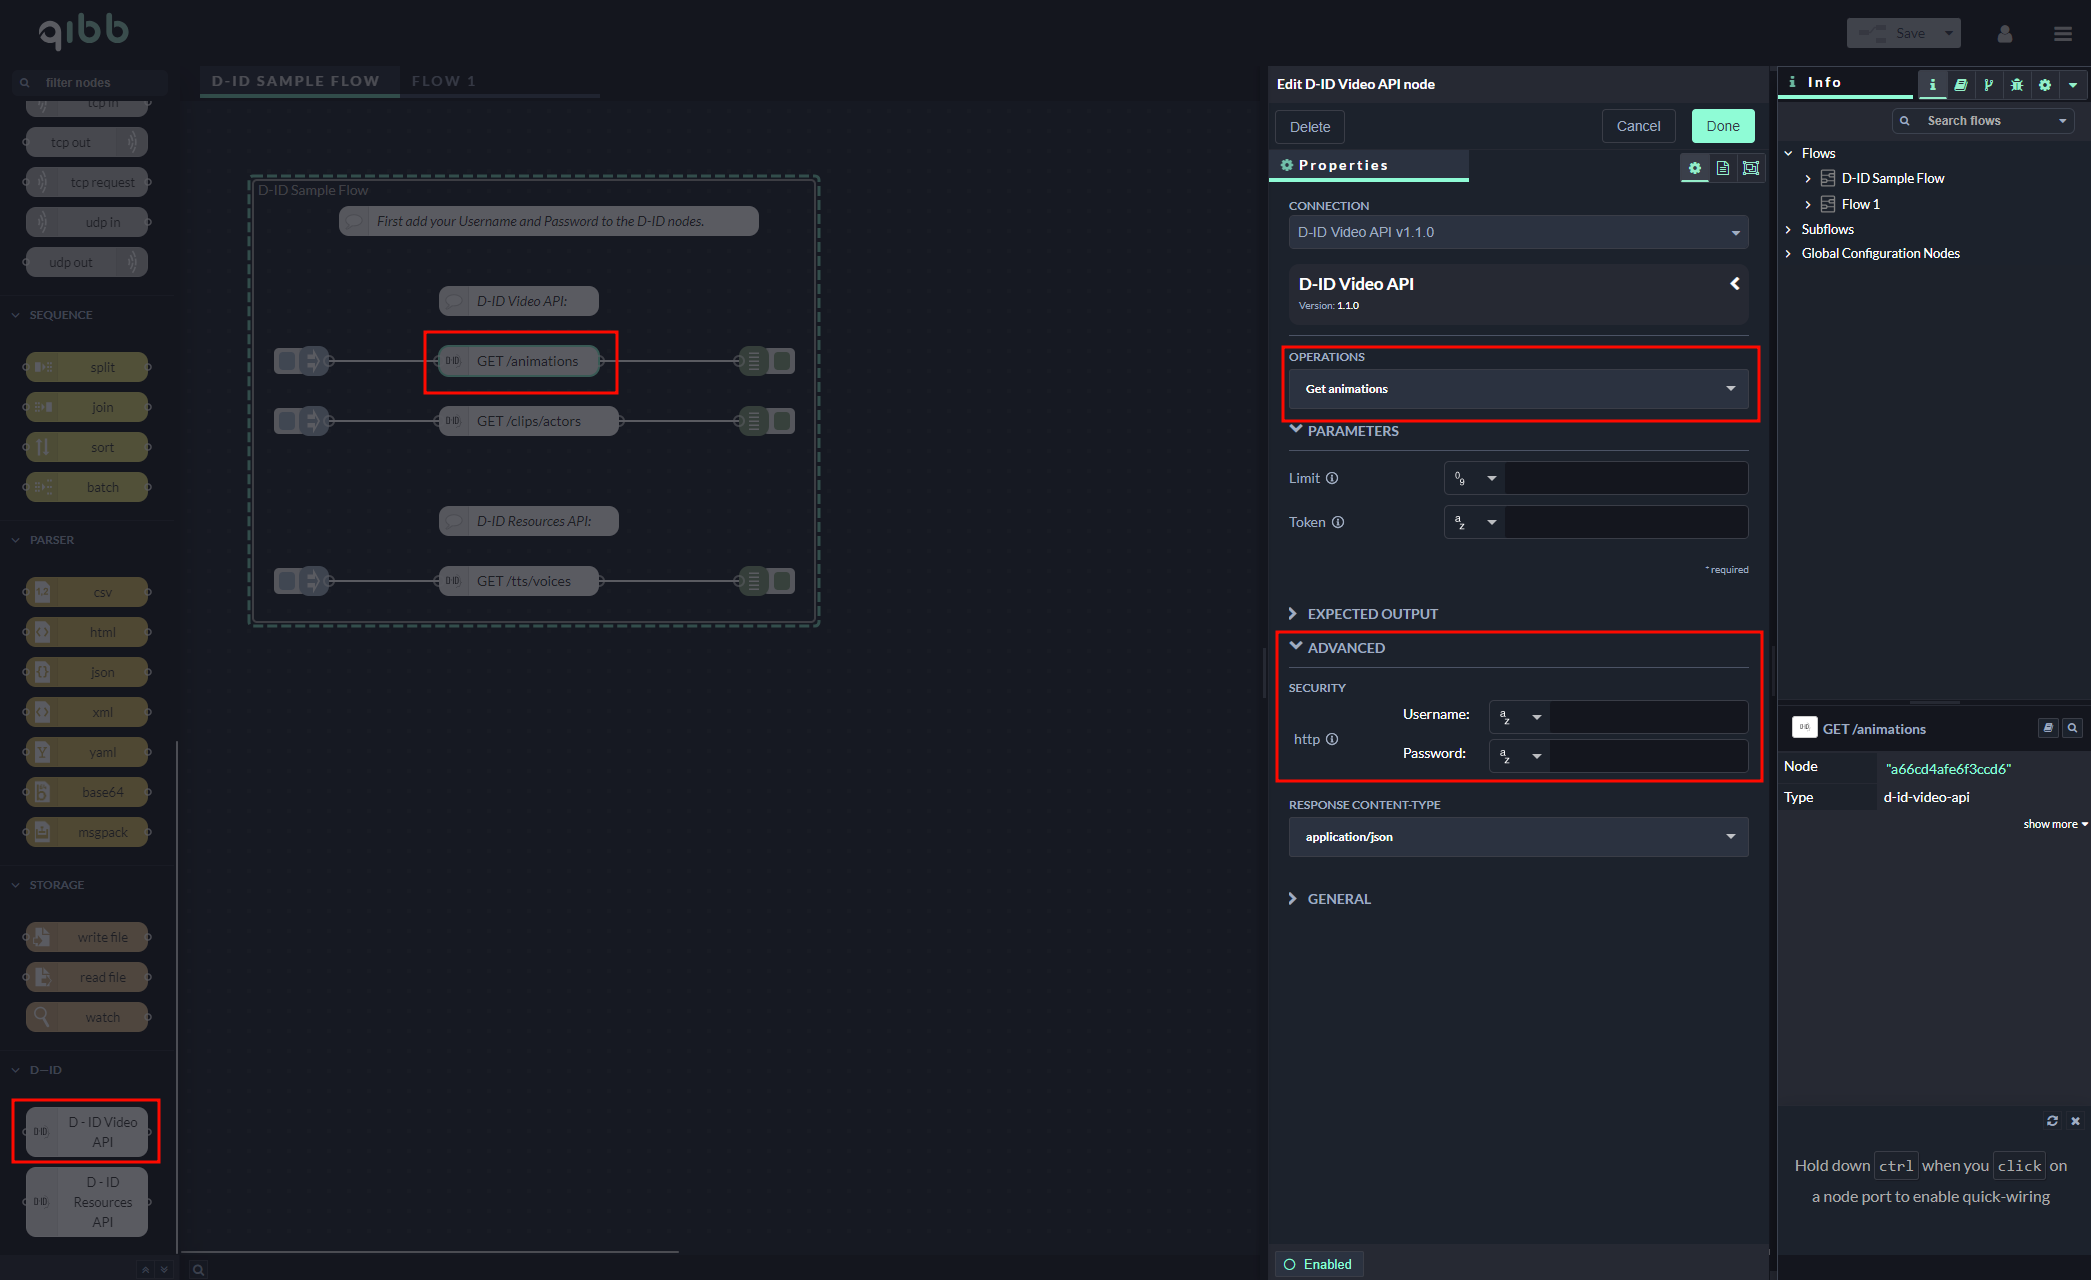Click the Username input field

pyautogui.click(x=1647, y=716)
